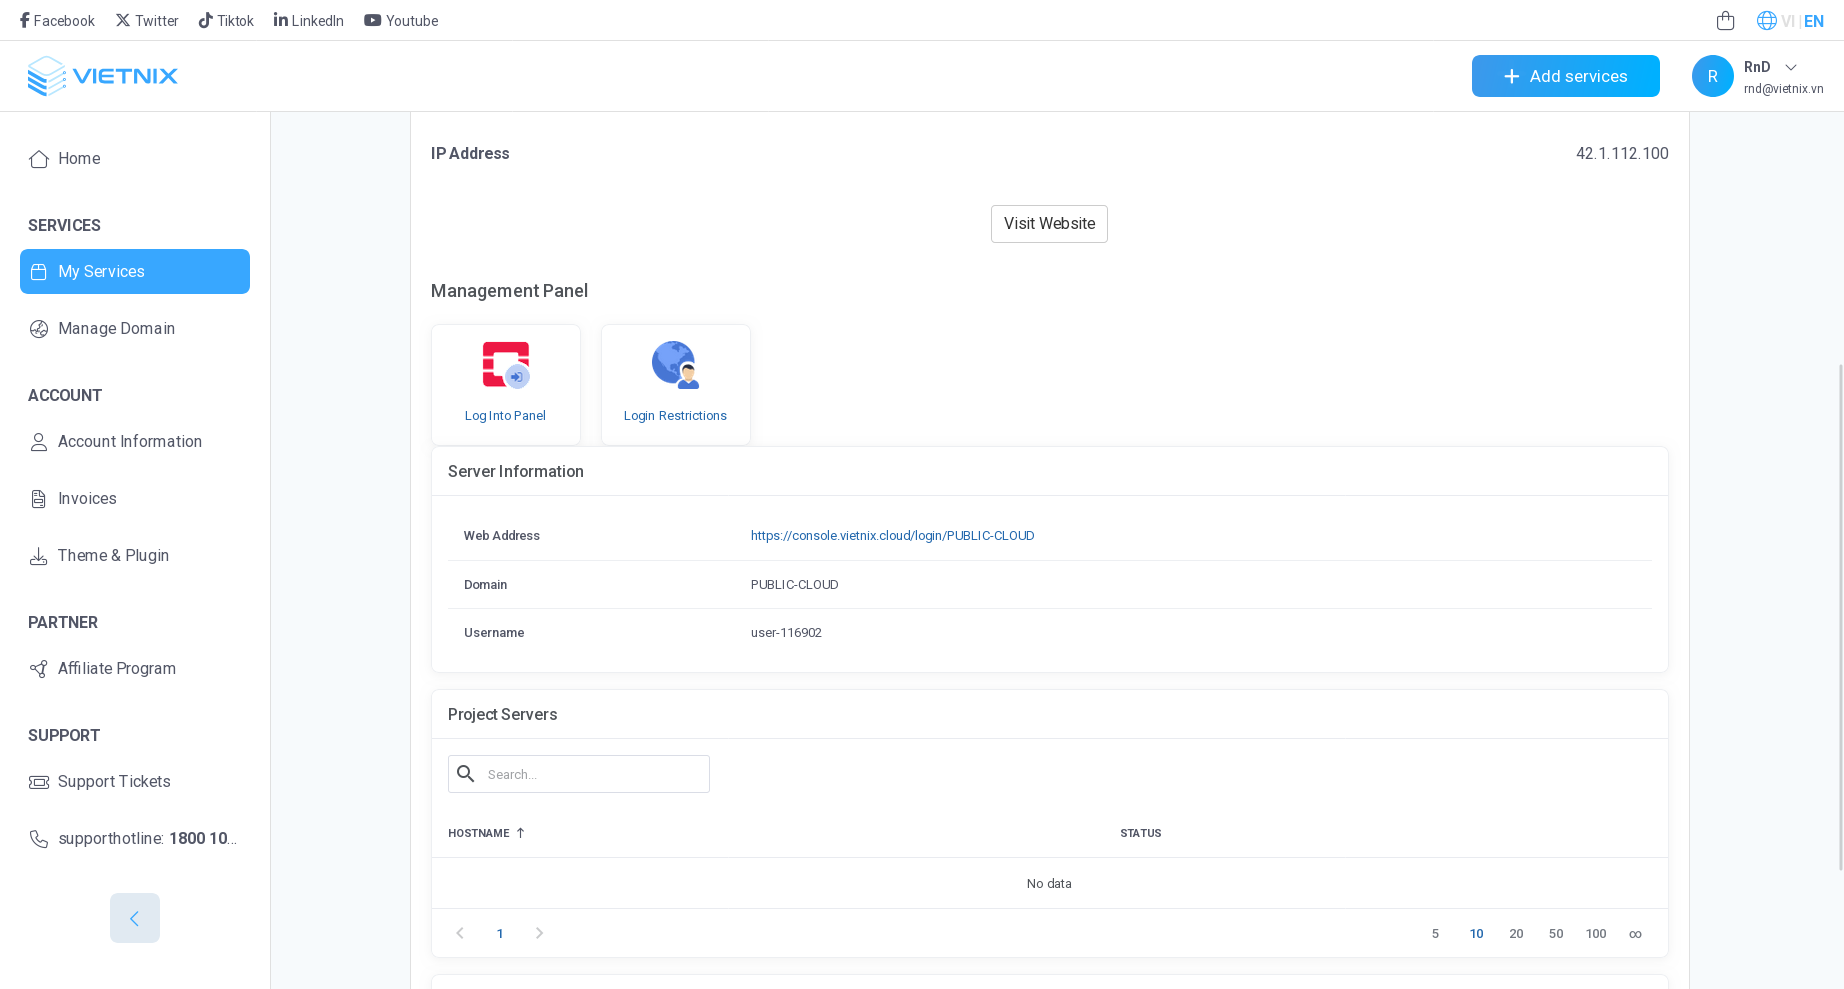Click the shopping cart icon
1844x989 pixels.
(x=1725, y=21)
